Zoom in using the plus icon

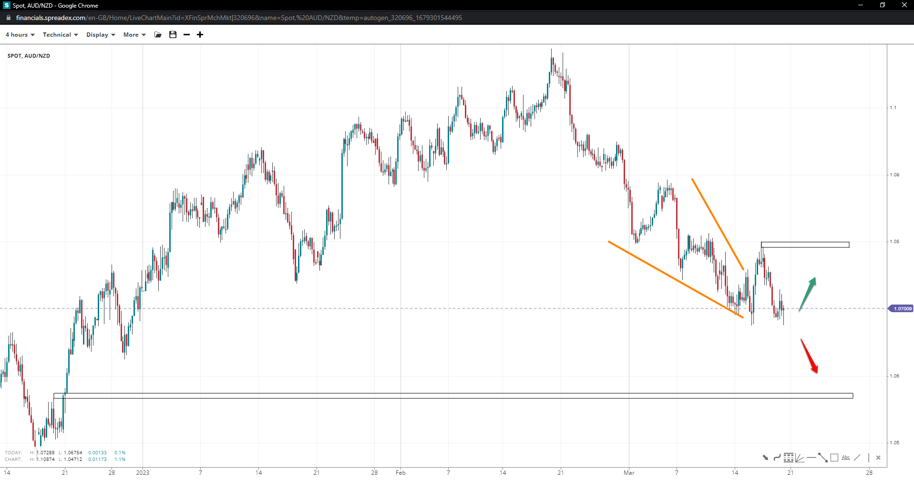pyautogui.click(x=200, y=35)
